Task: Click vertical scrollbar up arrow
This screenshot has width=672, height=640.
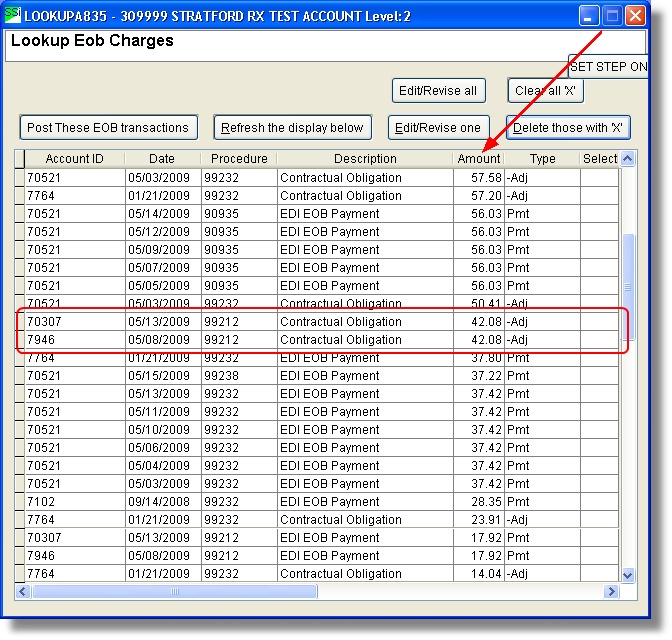Action: pos(627,159)
